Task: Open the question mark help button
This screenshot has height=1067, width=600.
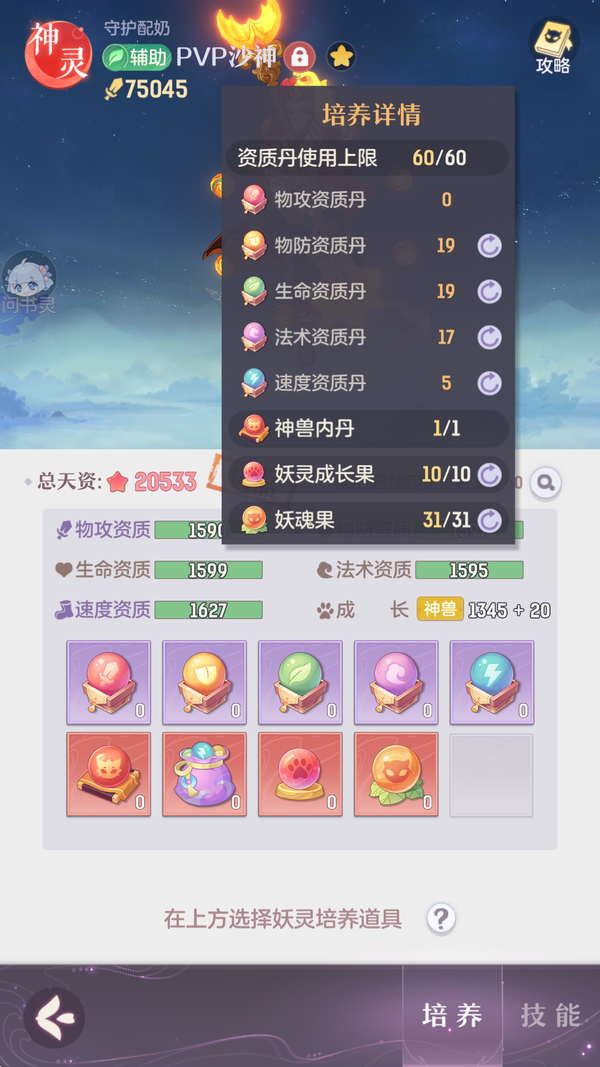Action: 441,919
